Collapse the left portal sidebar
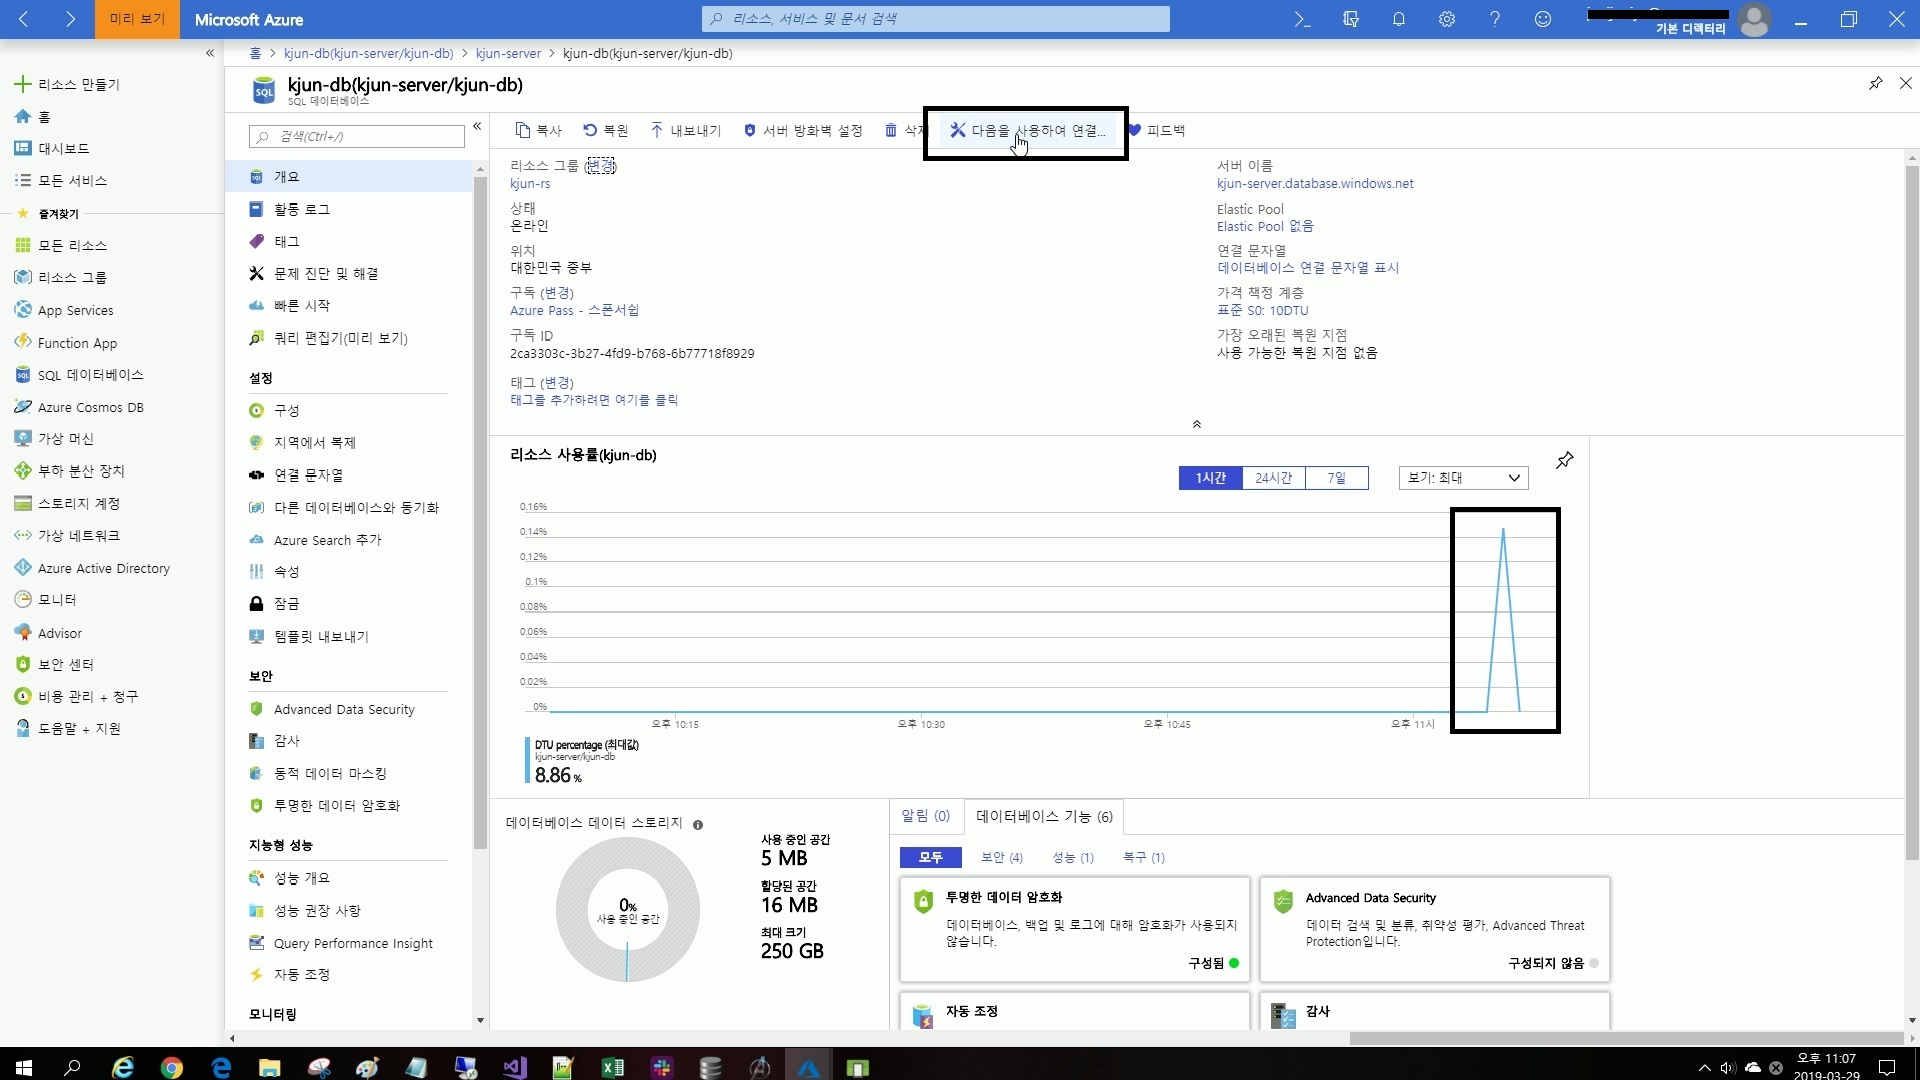Viewport: 1920px width, 1080px height. [209, 53]
